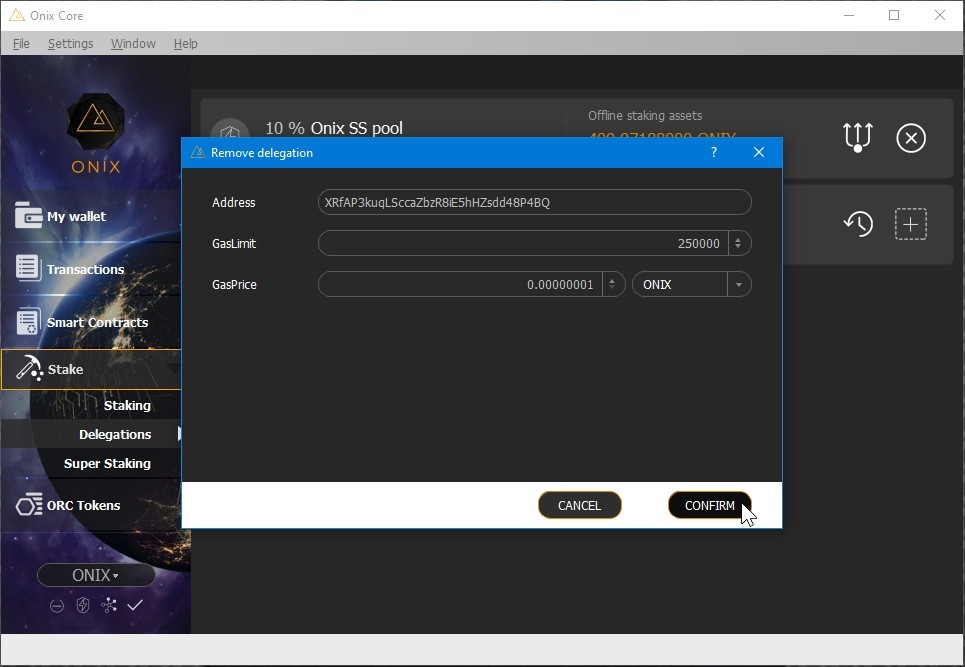
Task: Click the "Address" label
Action: point(233,202)
